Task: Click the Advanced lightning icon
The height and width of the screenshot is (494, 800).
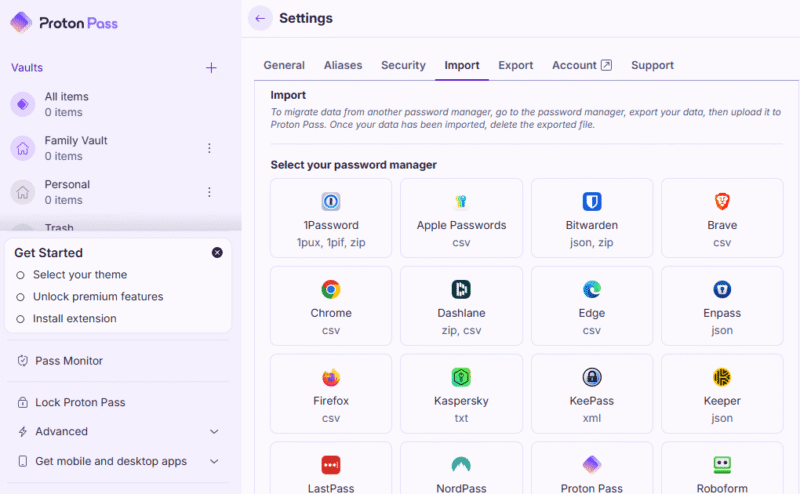Action: click(22, 432)
